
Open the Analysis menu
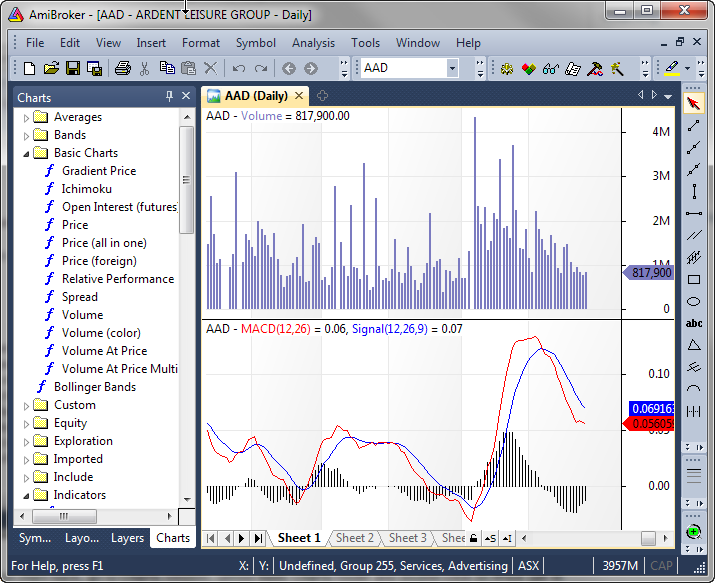tap(313, 43)
